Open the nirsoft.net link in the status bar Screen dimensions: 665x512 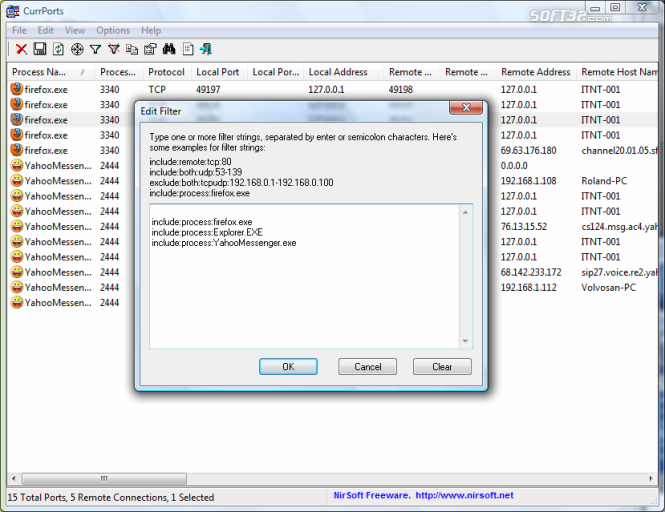click(464, 495)
